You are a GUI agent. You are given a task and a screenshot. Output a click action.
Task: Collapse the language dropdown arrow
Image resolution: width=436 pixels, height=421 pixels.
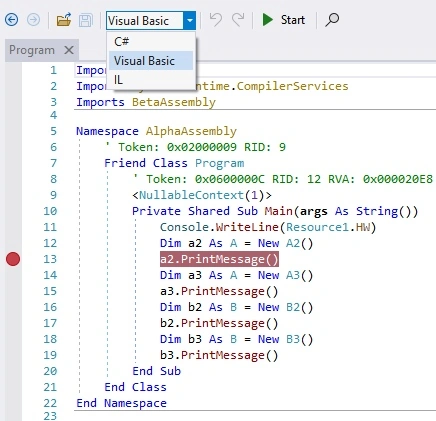click(190, 20)
